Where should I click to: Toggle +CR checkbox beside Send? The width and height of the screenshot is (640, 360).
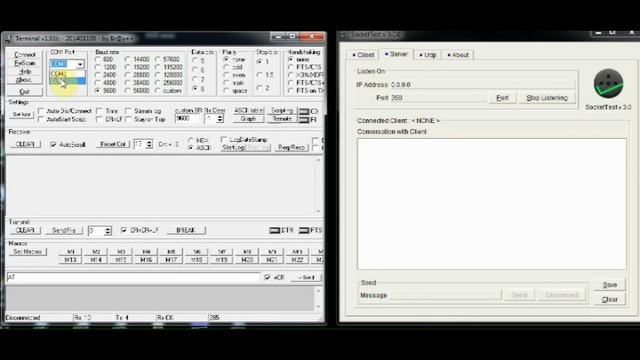(x=267, y=278)
